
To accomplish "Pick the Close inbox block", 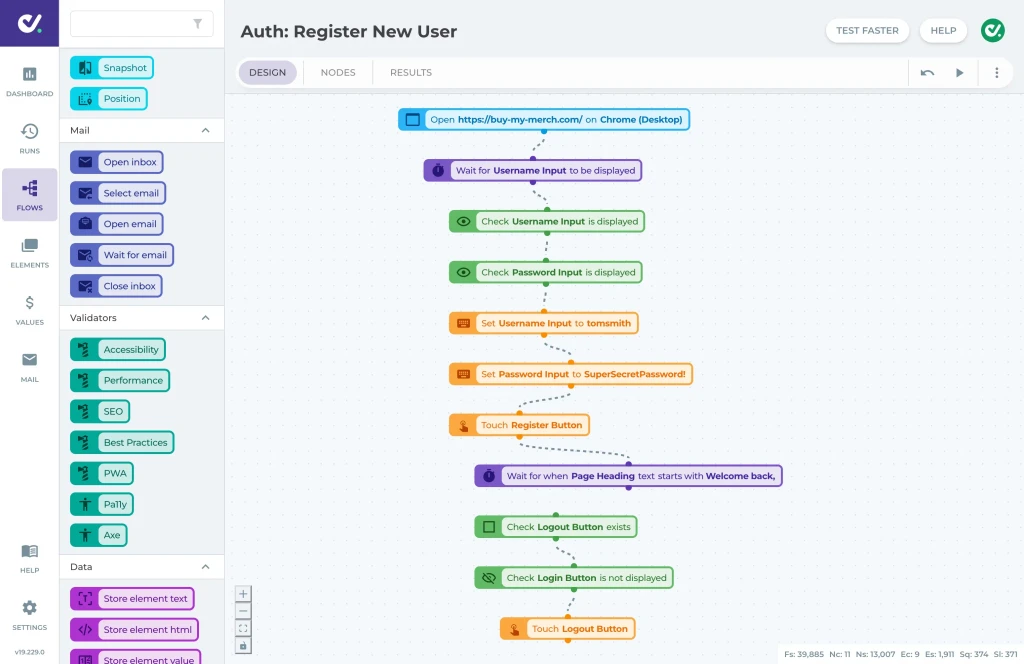I will 116,286.
